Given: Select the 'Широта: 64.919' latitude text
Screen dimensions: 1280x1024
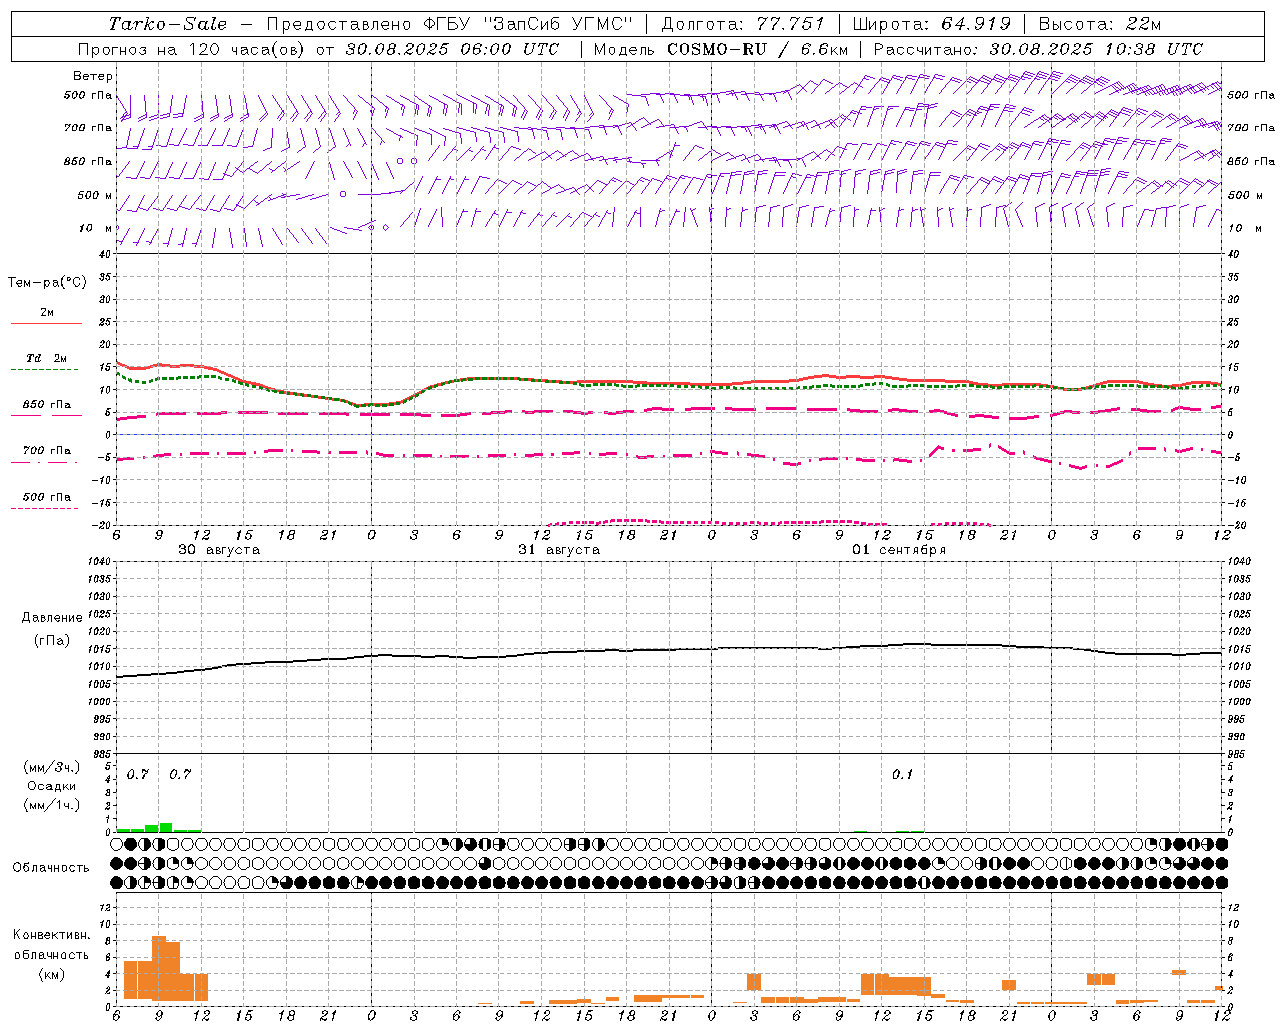Looking at the screenshot, I should (932, 24).
